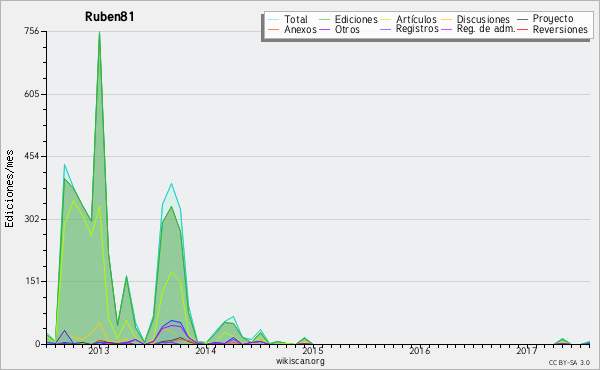Screen dimensions: 600x370
Task: Click the 302 y-axis value
Action: (x=32, y=219)
